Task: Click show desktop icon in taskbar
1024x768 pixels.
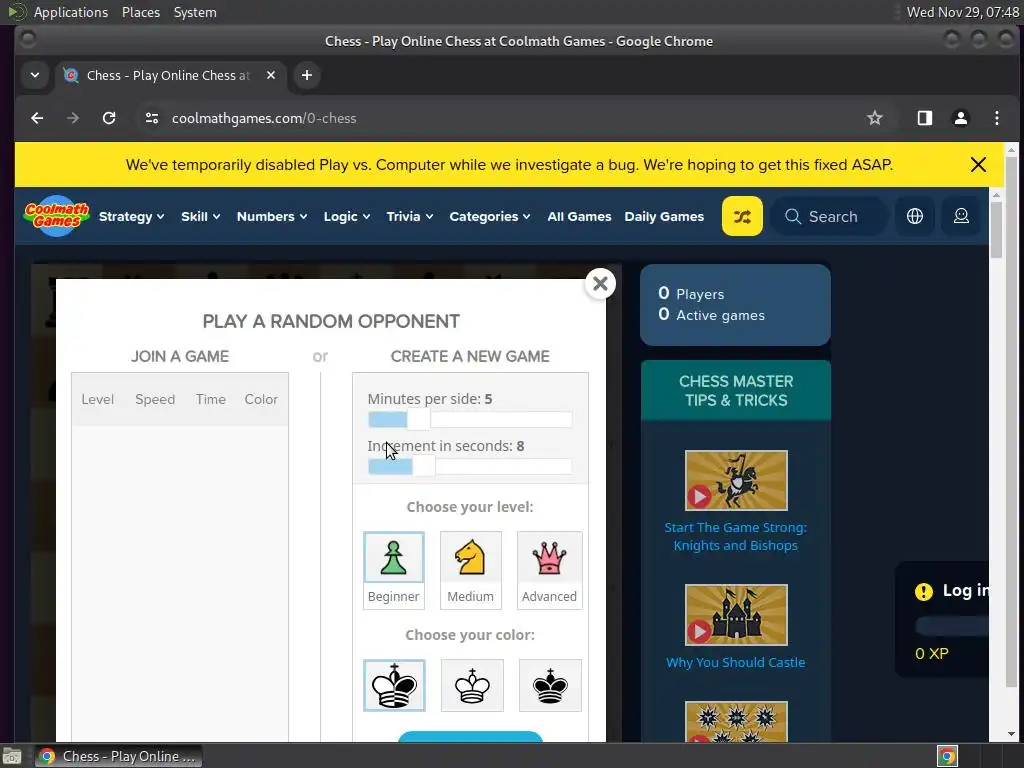Action: pyautogui.click(x=12, y=756)
